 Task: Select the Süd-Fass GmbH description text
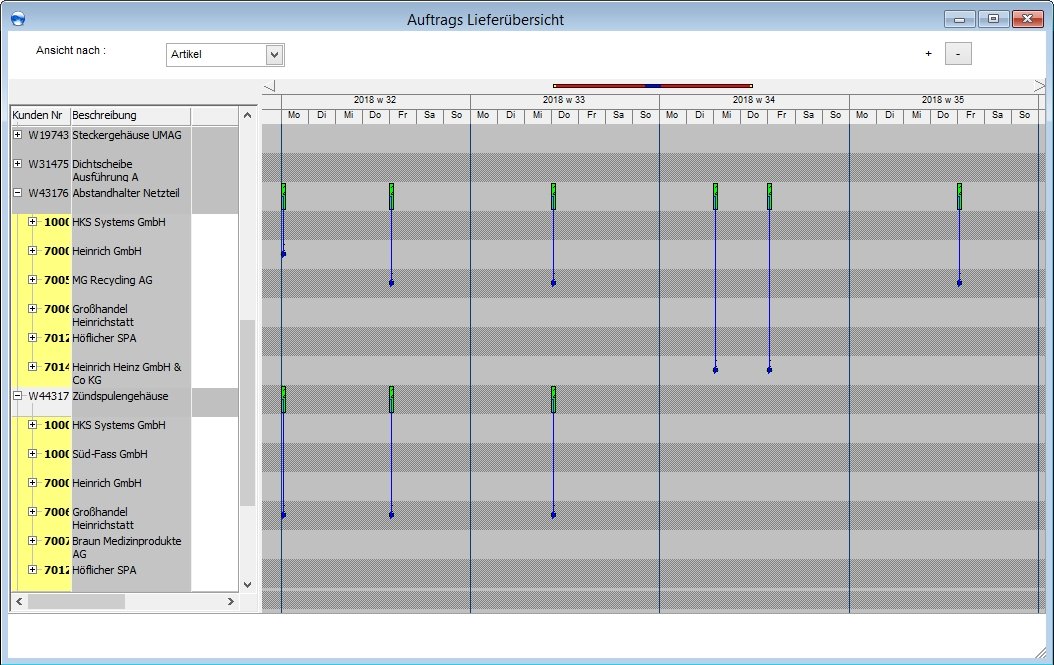coord(110,454)
